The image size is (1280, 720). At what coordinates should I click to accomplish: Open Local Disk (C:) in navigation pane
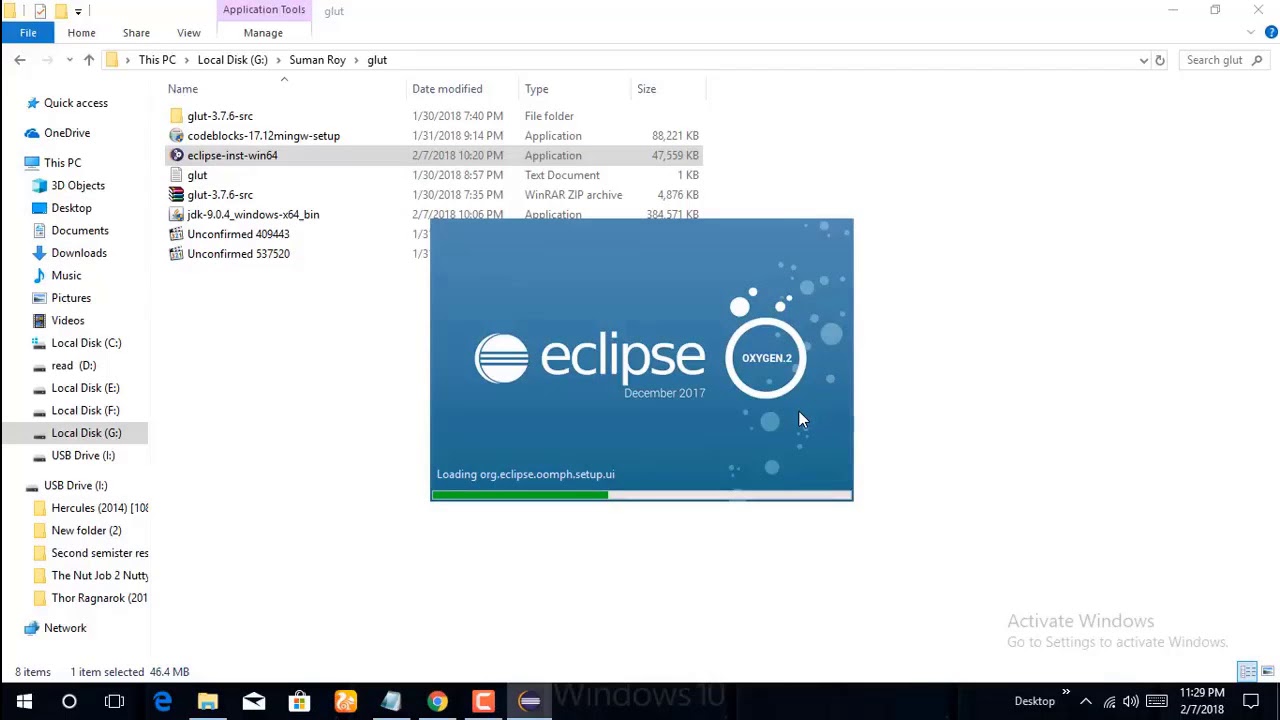point(86,343)
